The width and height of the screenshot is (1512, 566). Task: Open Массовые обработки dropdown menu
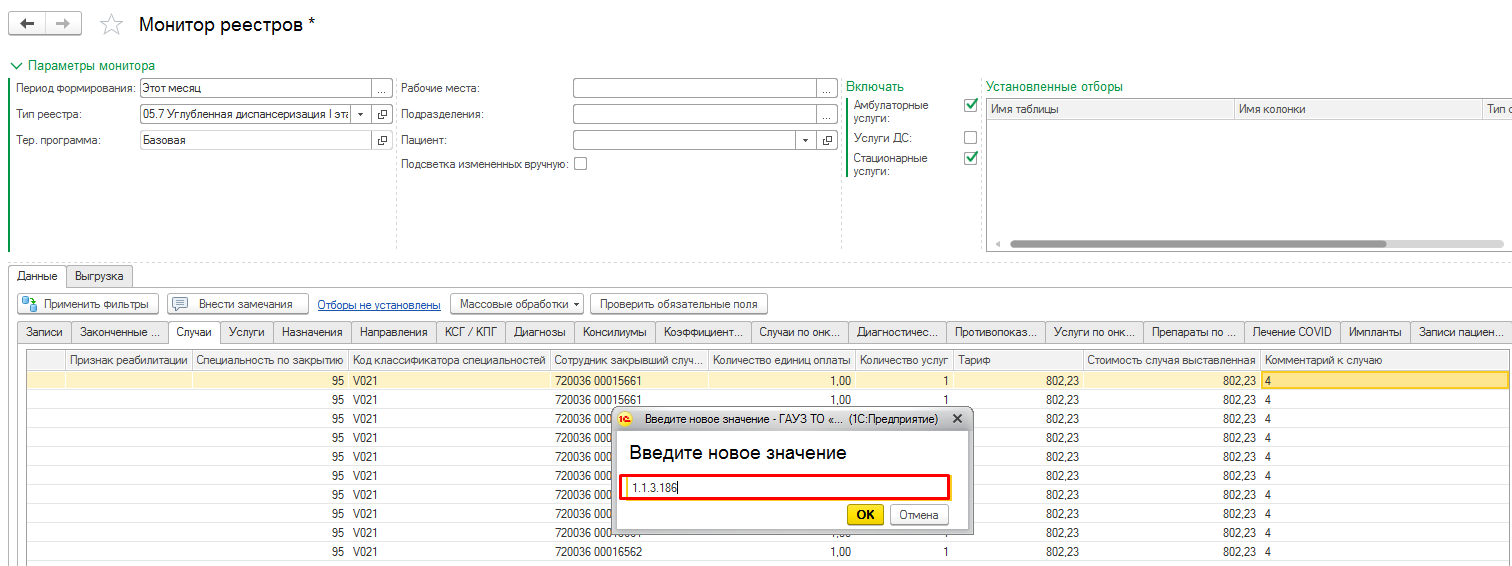click(516, 304)
